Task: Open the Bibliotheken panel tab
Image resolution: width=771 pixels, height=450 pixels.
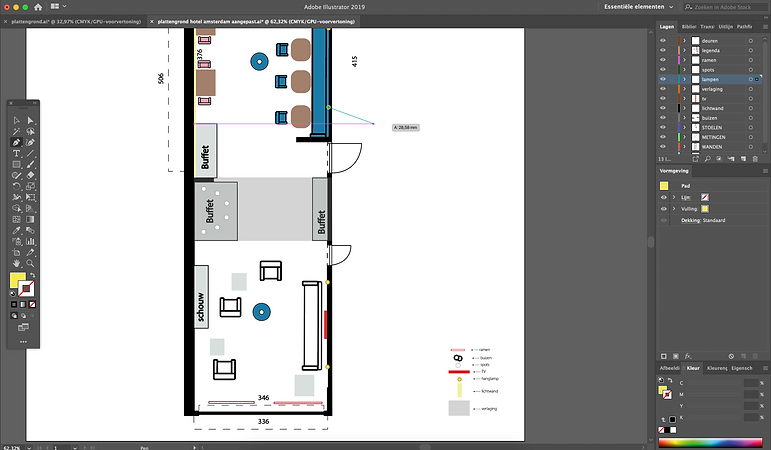Action: [689, 27]
